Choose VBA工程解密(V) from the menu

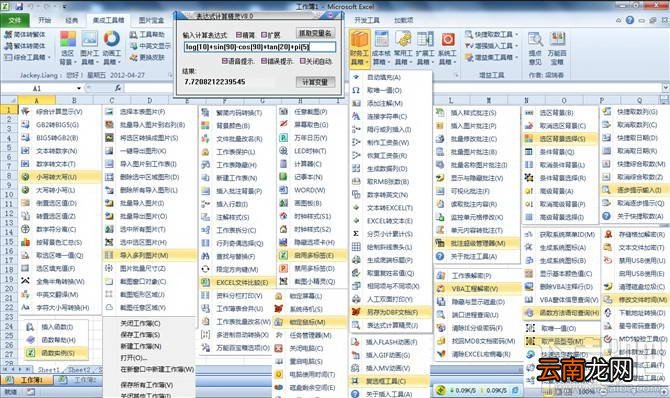(478, 289)
